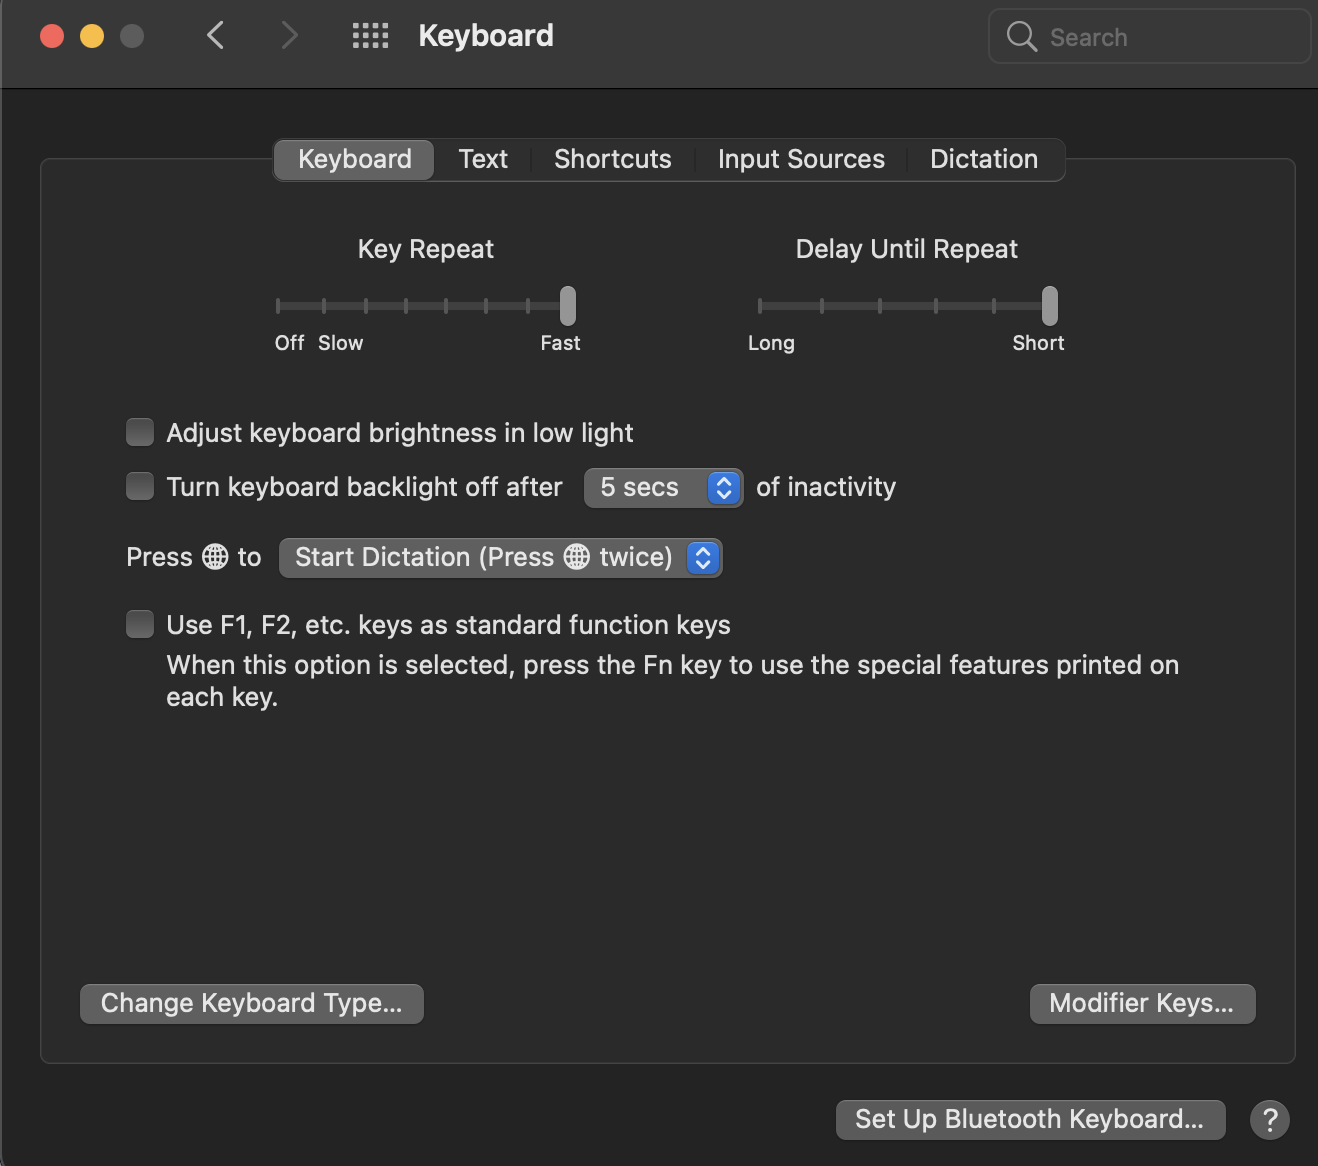1318x1166 pixels.
Task: Open the Input Sources tab
Action: coord(800,159)
